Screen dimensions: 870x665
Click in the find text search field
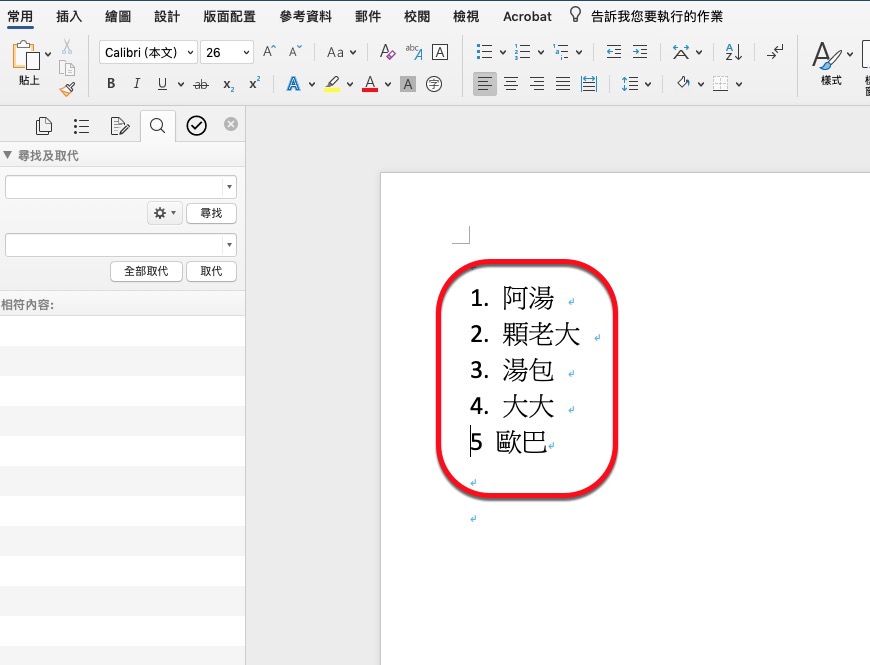tap(114, 187)
